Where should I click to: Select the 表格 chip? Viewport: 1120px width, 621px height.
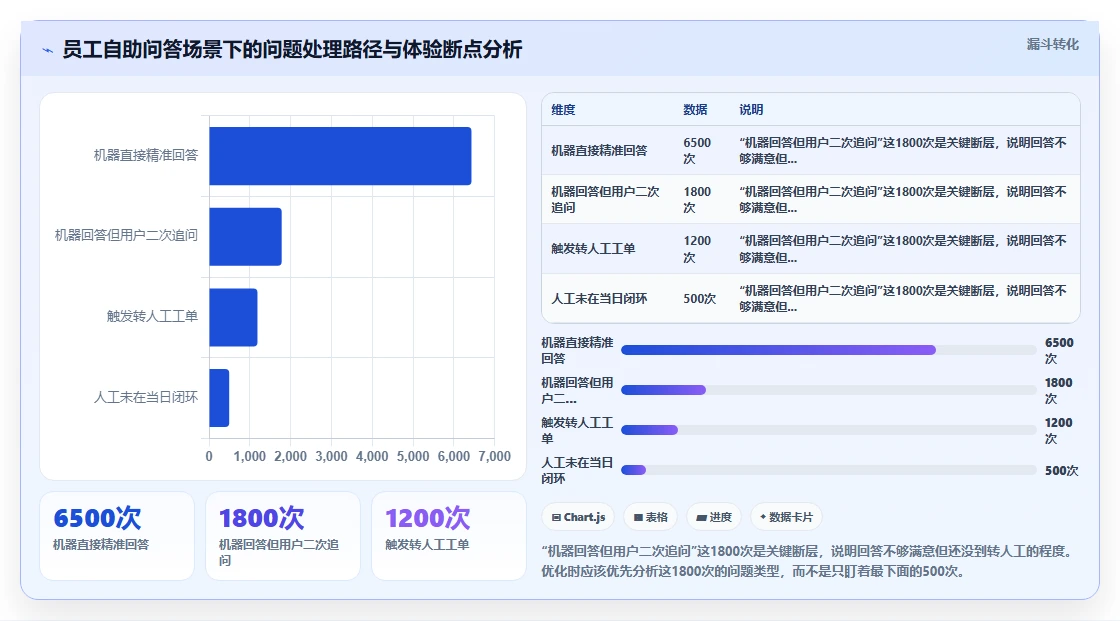point(651,517)
